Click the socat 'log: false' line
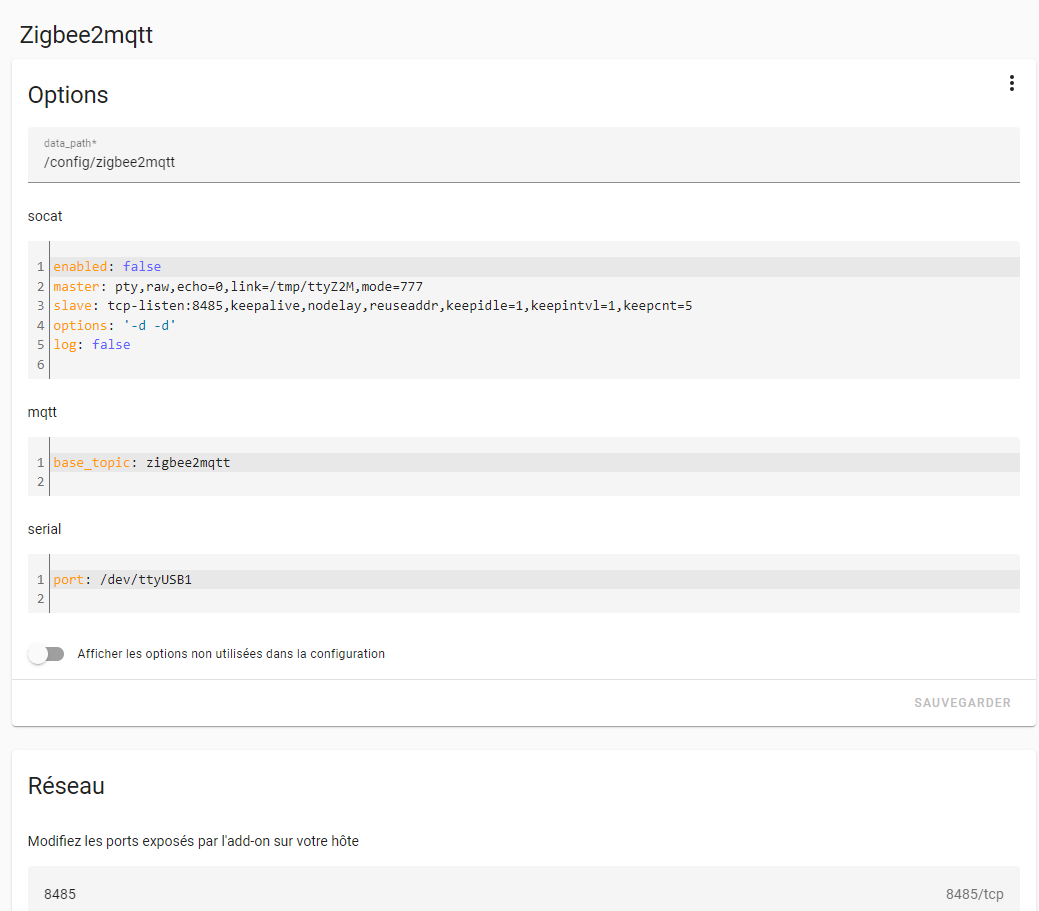1039x911 pixels. click(x=92, y=345)
